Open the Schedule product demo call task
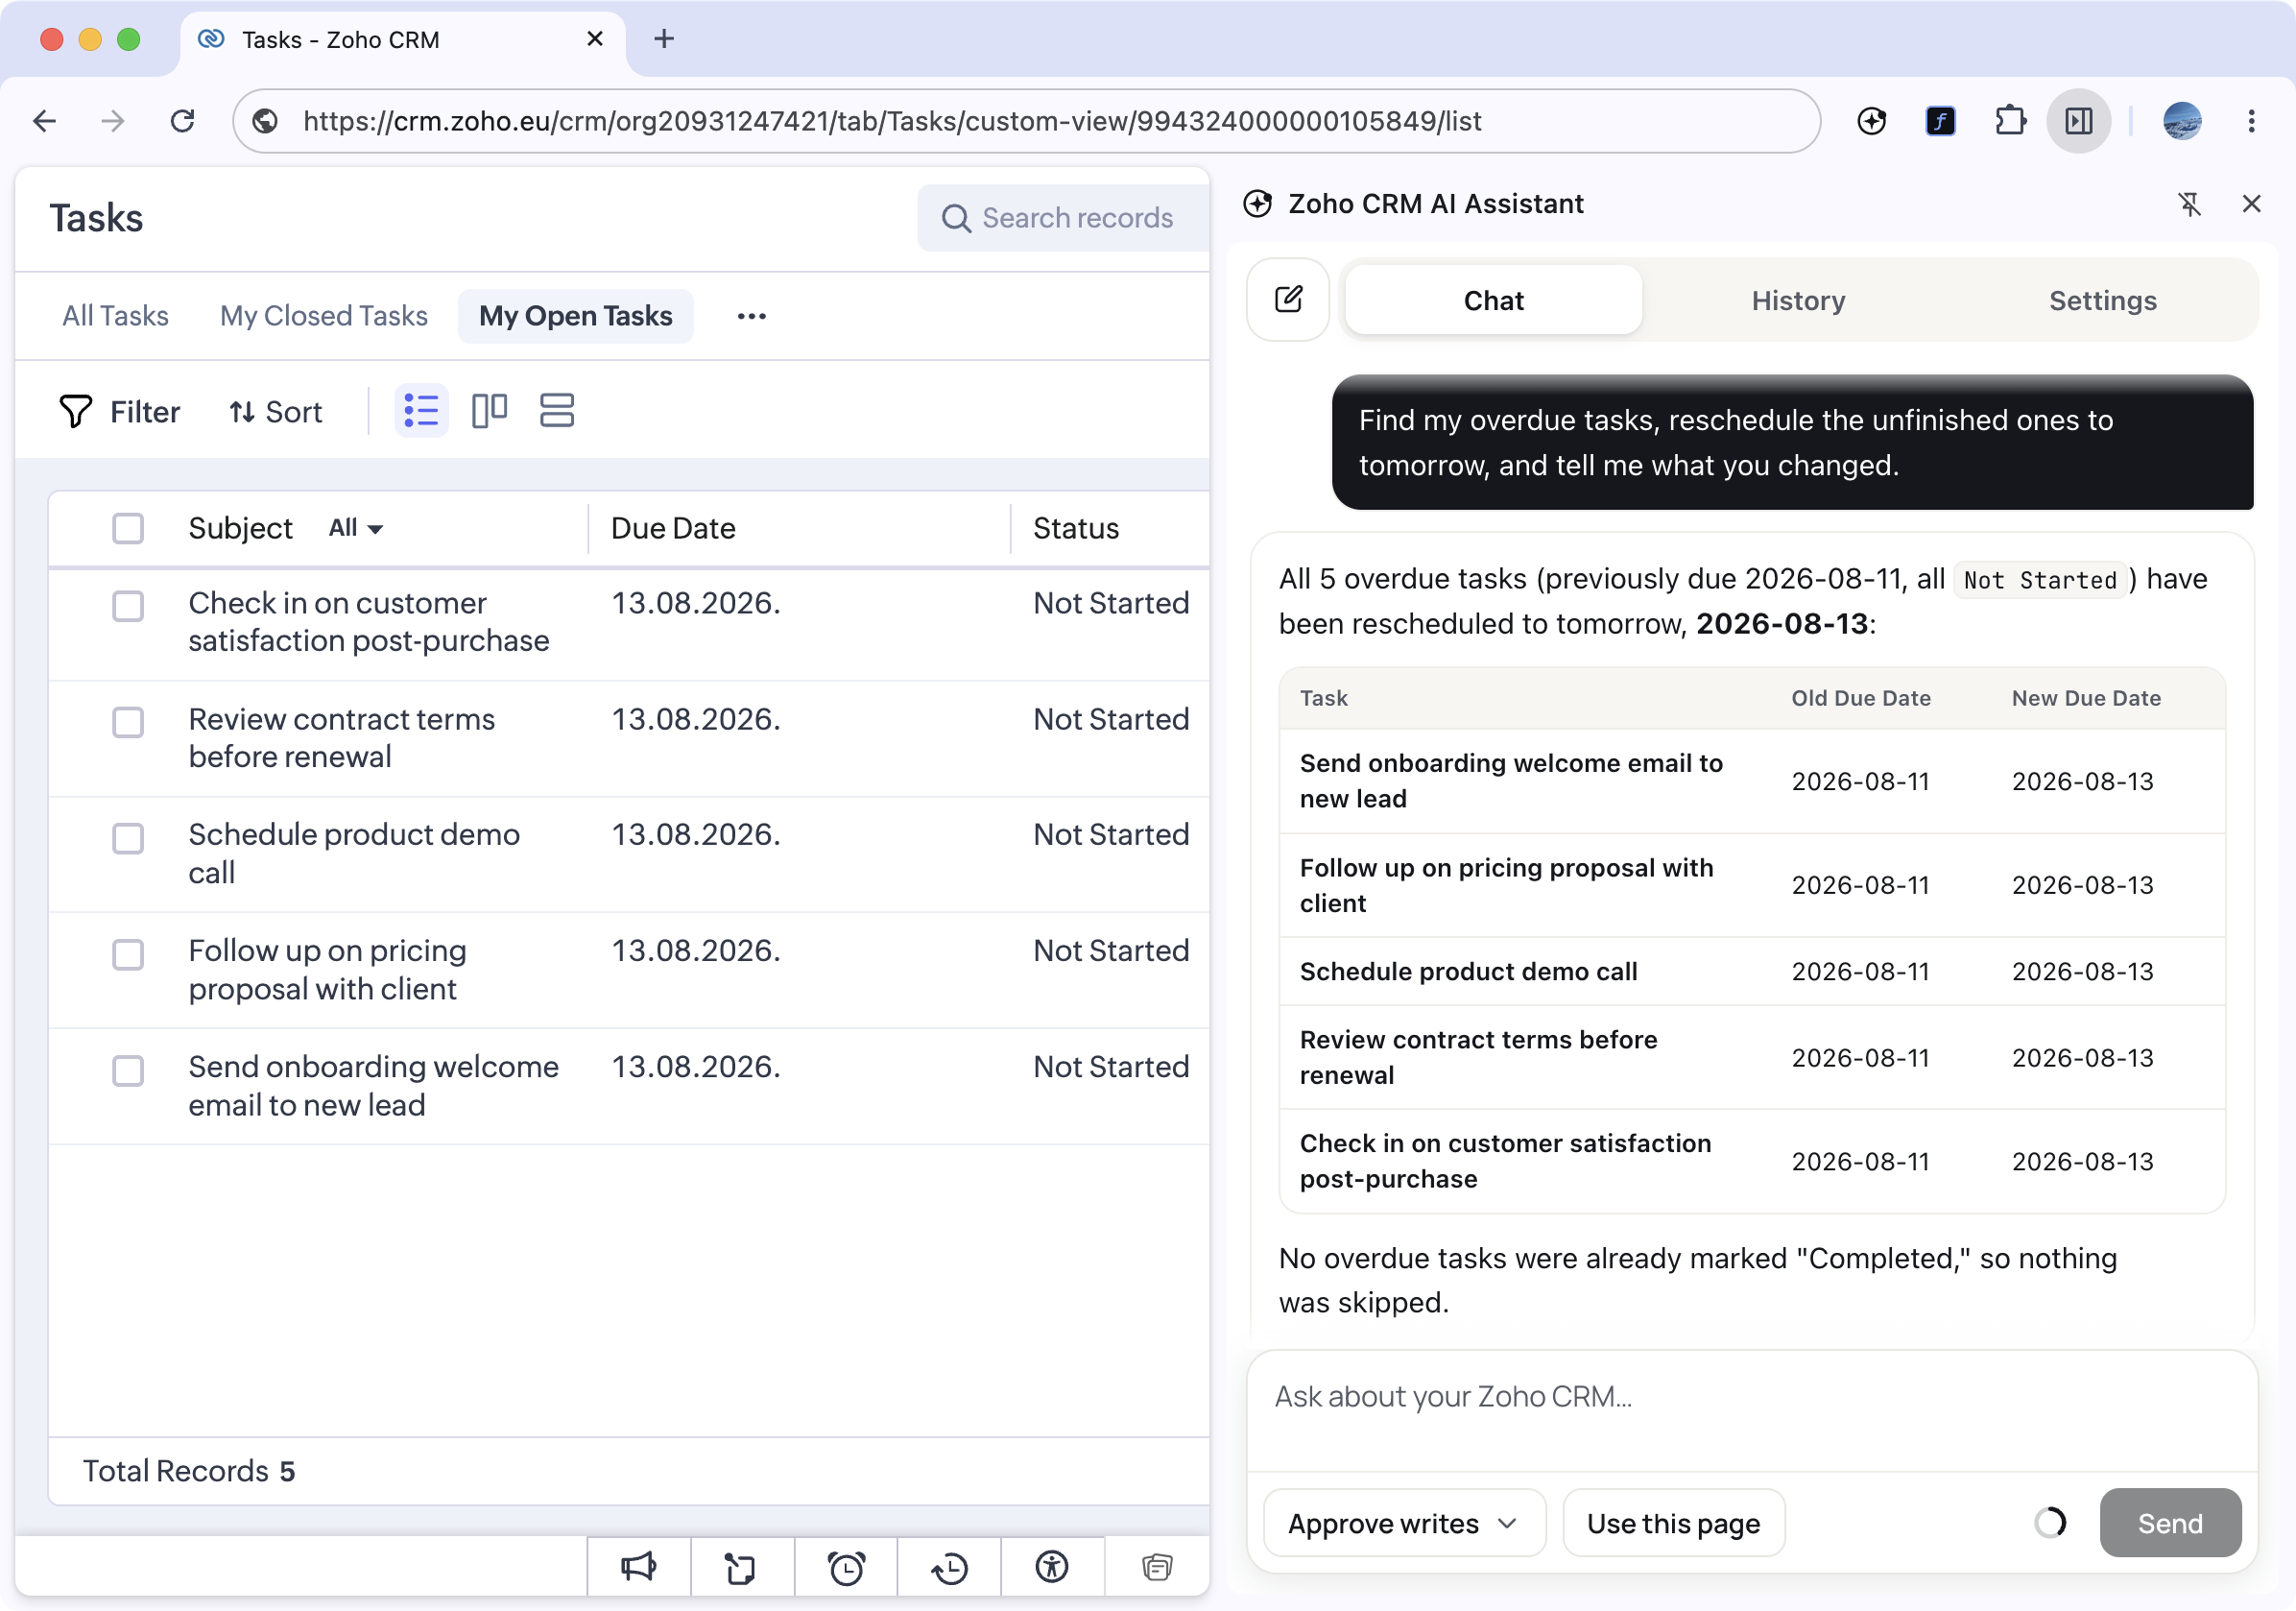 coord(354,853)
